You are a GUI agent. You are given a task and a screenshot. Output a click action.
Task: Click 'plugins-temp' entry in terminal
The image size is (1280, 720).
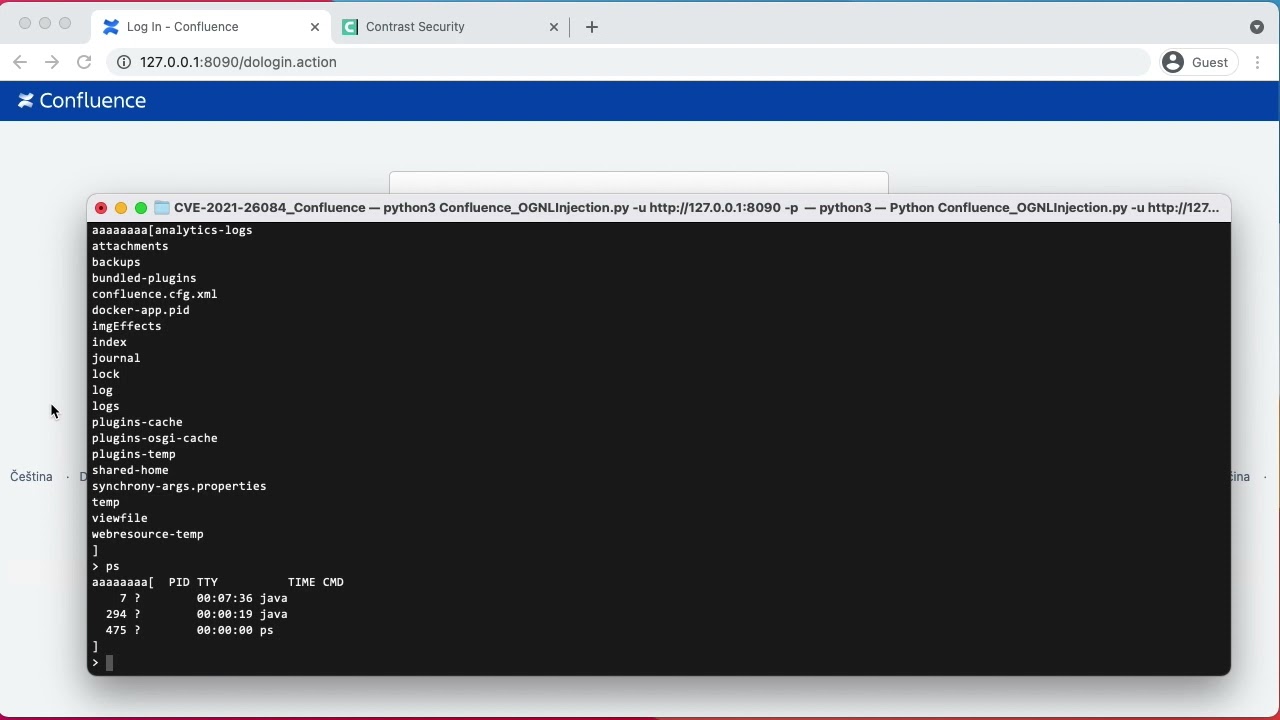pyautogui.click(x=134, y=454)
